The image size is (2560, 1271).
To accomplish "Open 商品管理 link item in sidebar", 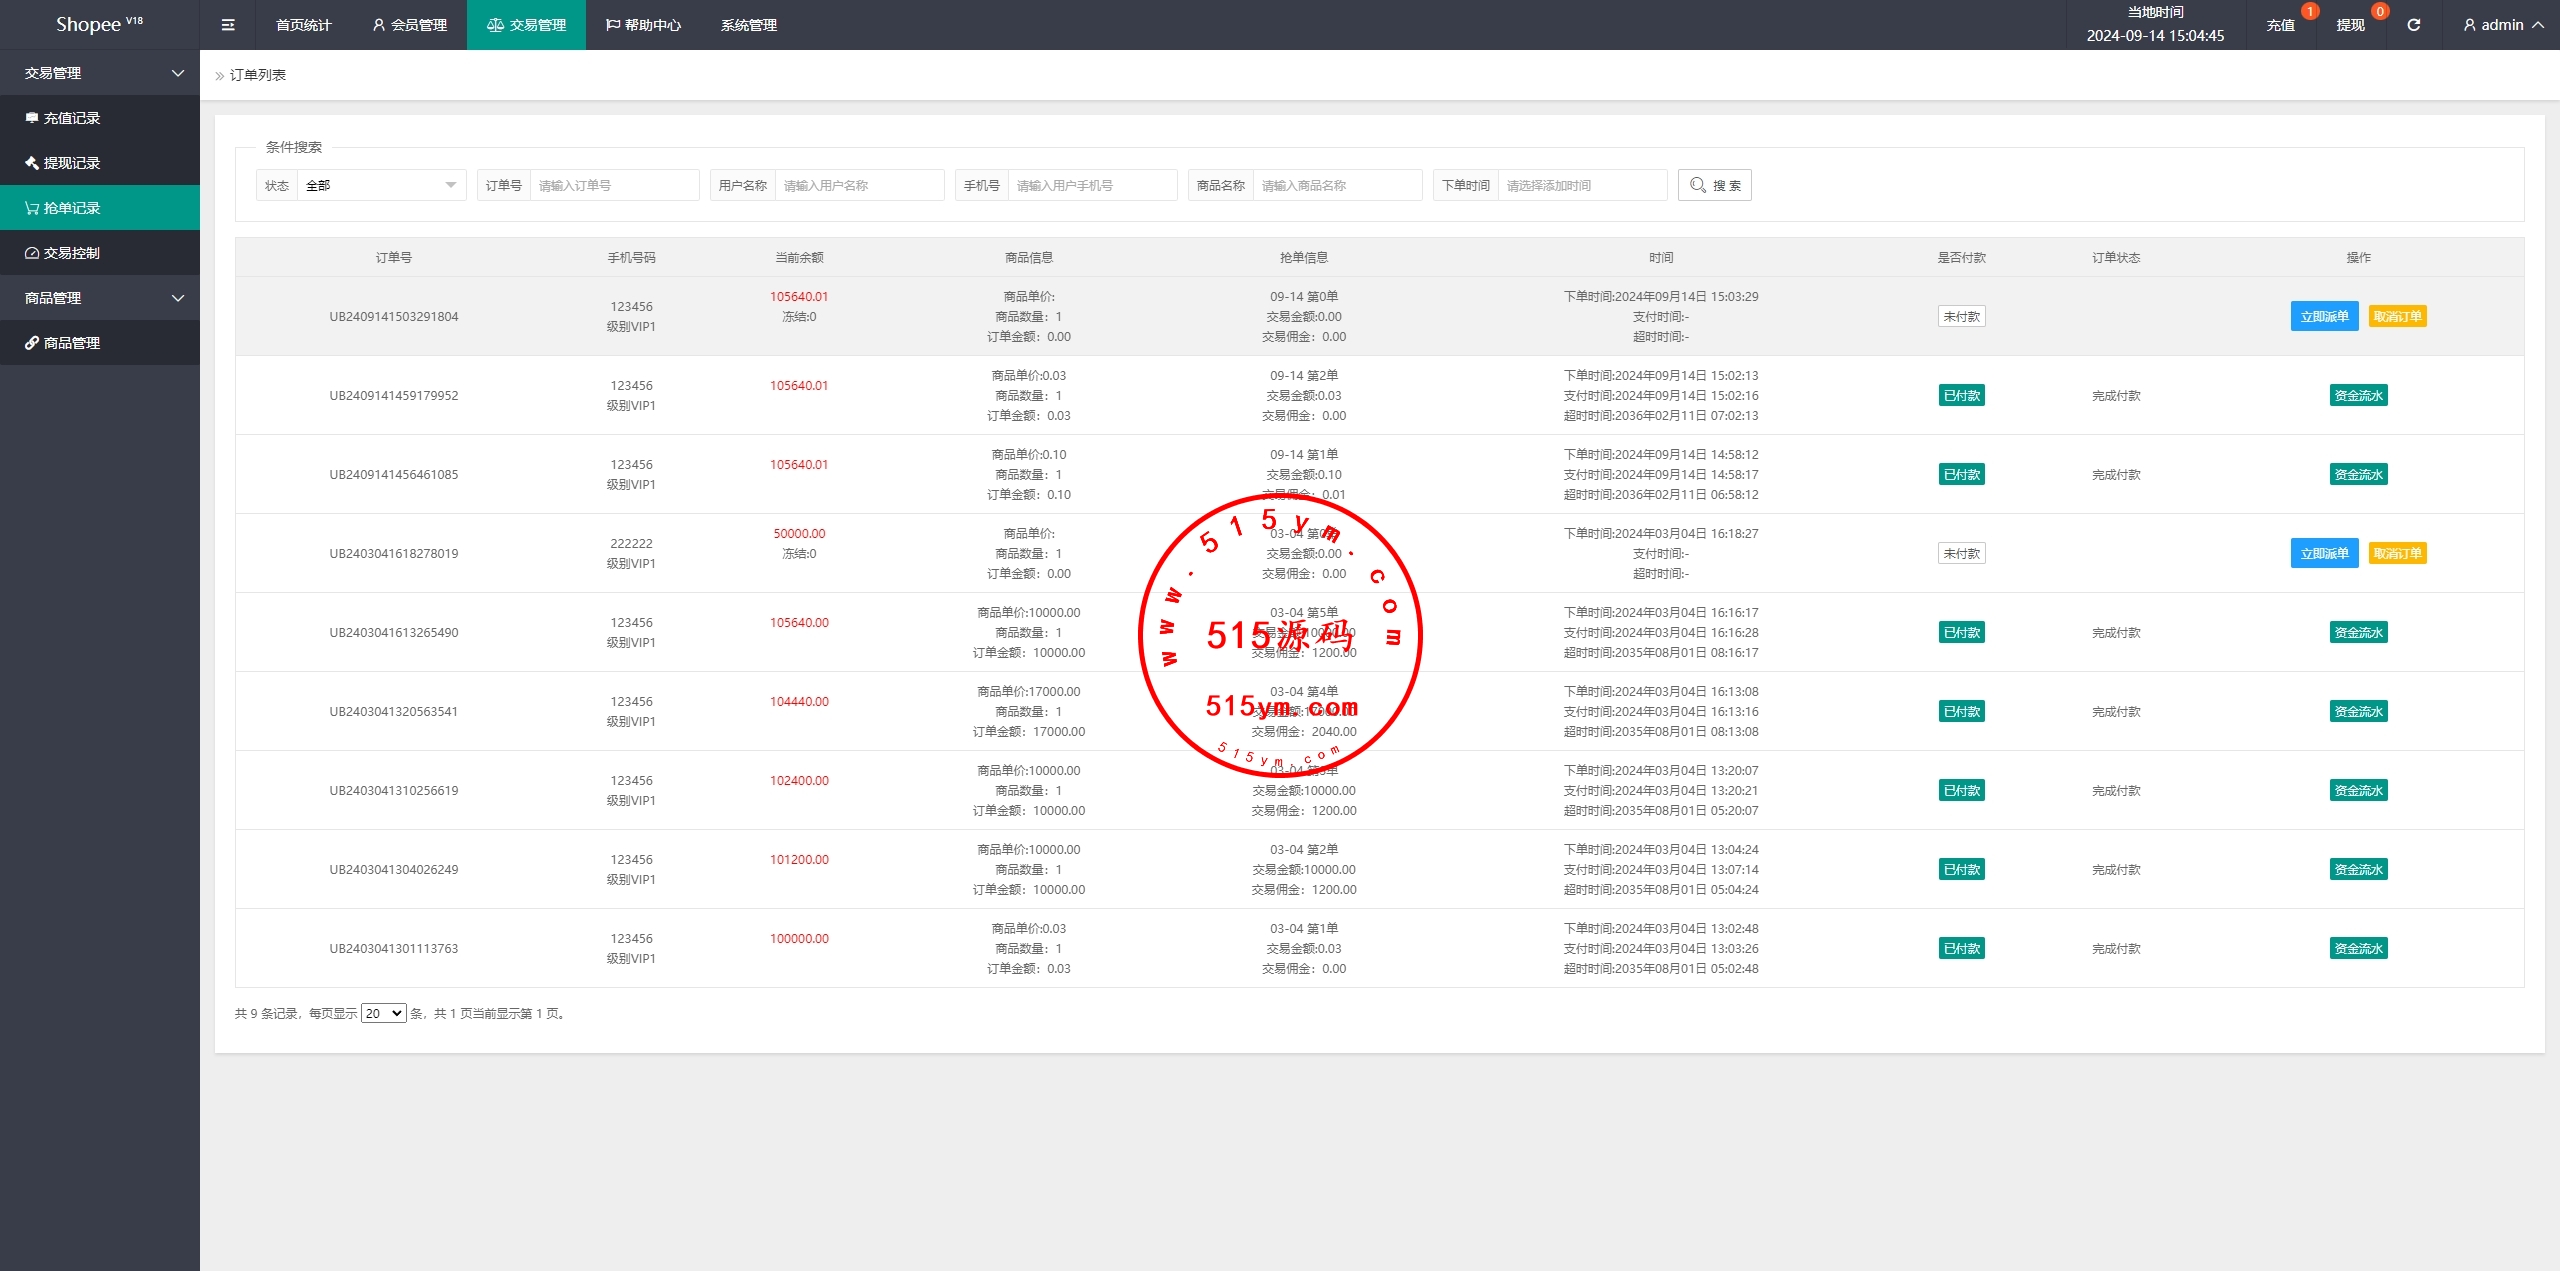I will tap(72, 343).
